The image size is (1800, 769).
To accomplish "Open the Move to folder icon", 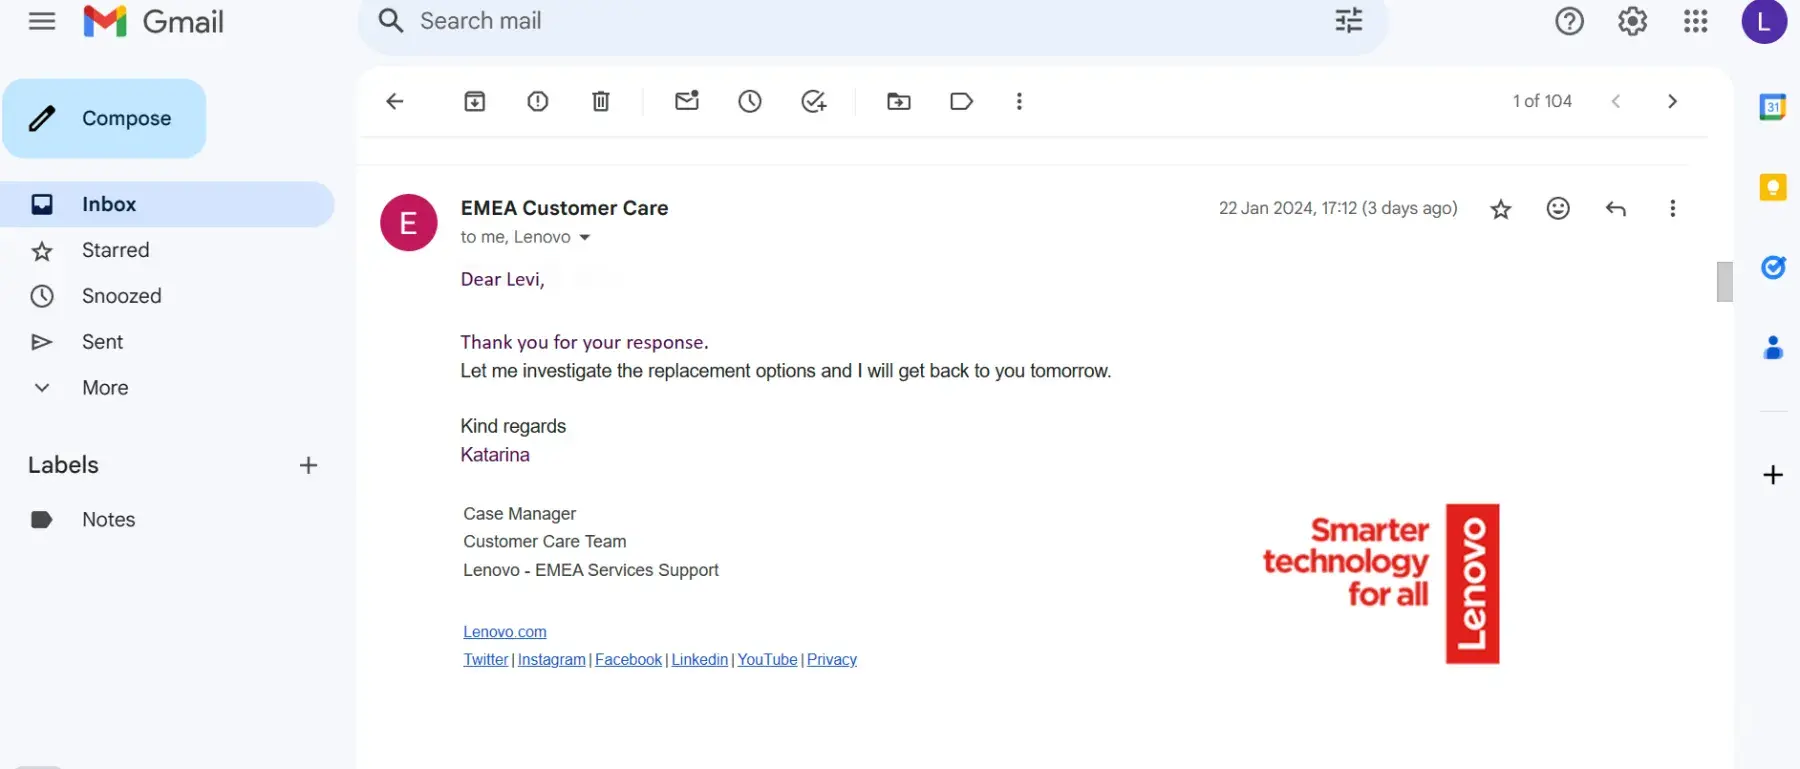I will click(899, 101).
